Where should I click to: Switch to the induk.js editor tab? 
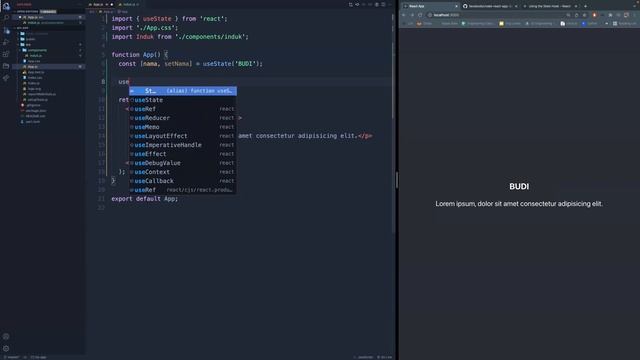point(130,4)
